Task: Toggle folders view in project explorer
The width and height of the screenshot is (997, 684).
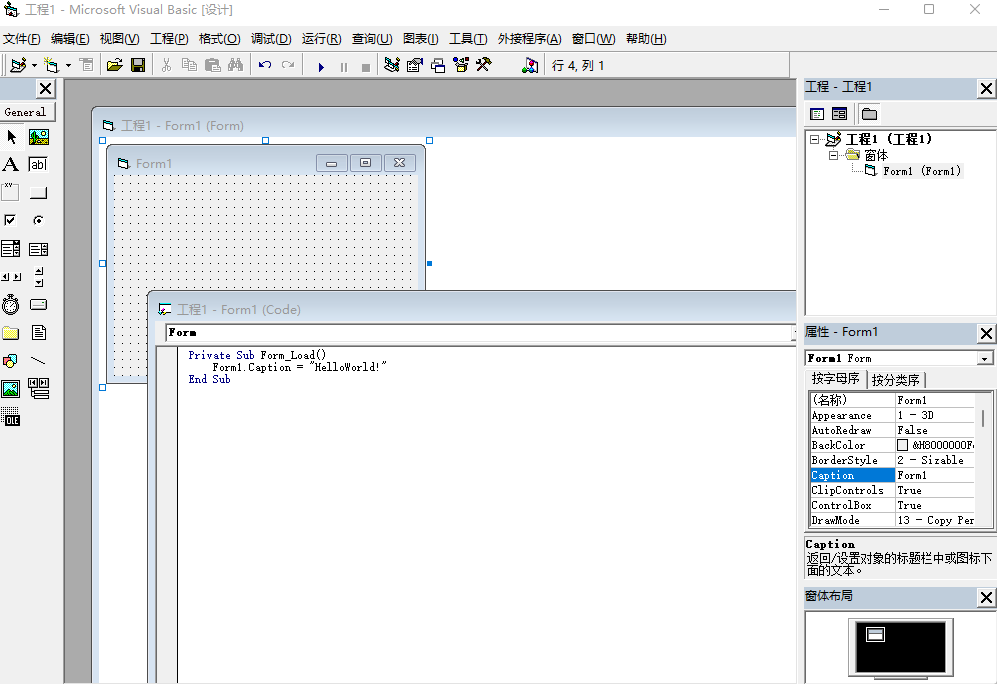Action: point(869,114)
